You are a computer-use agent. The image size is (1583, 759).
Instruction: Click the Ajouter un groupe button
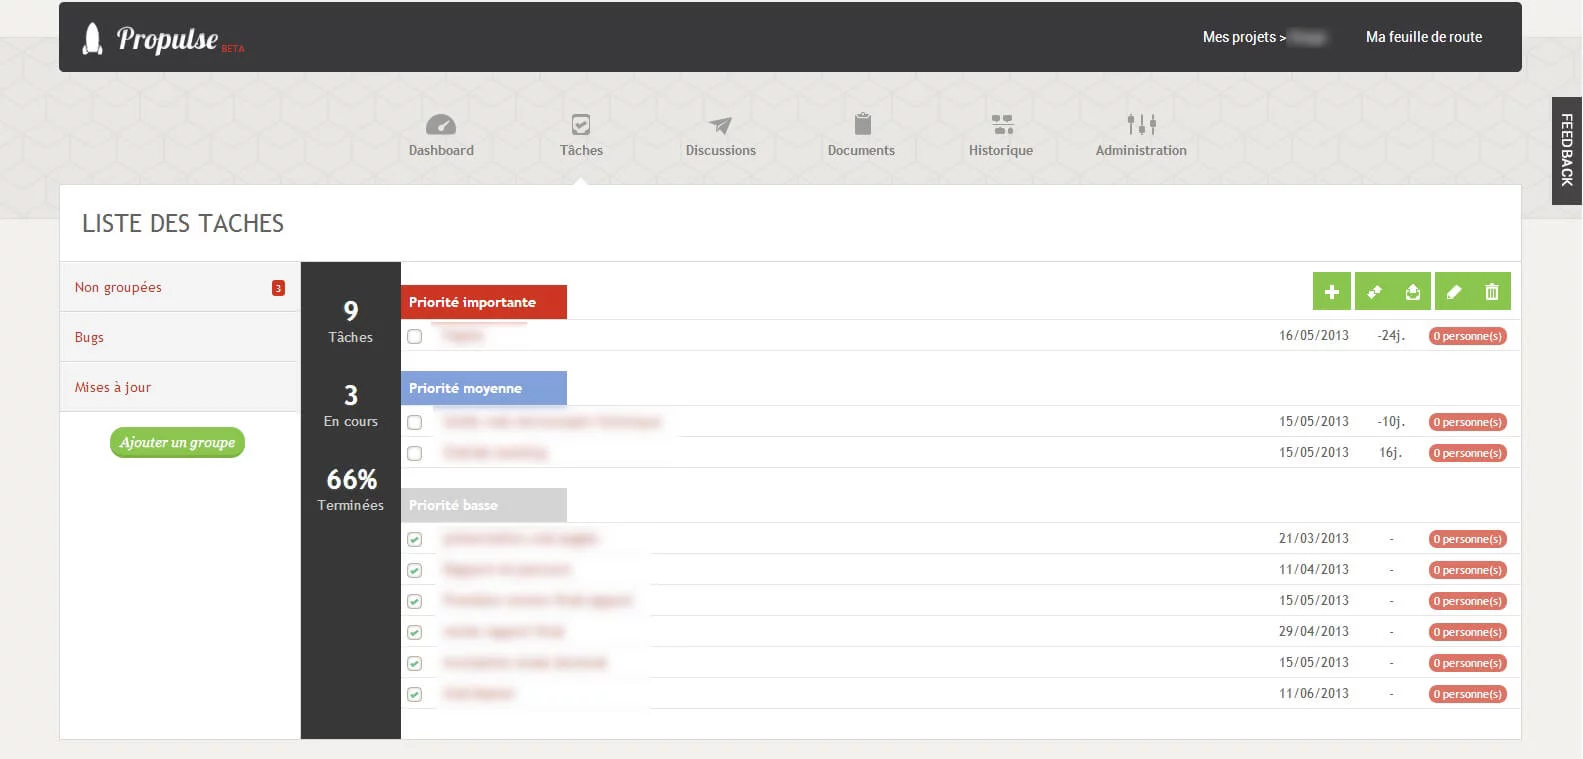point(177,442)
